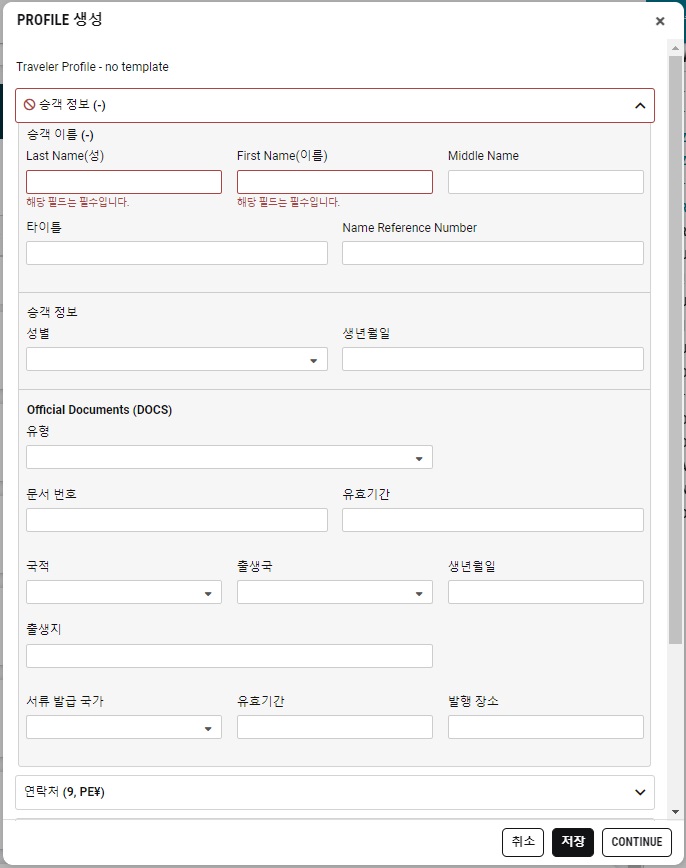Image resolution: width=686 pixels, height=868 pixels.
Task: Focus the First Name(이름) input field
Action: point(335,182)
